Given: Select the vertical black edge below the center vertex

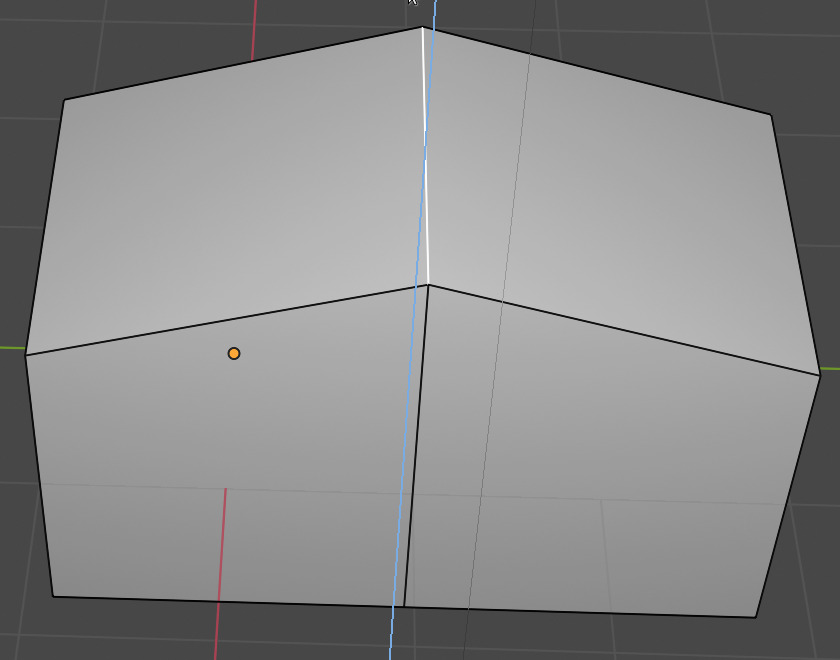Looking at the screenshot, I should click(416, 450).
